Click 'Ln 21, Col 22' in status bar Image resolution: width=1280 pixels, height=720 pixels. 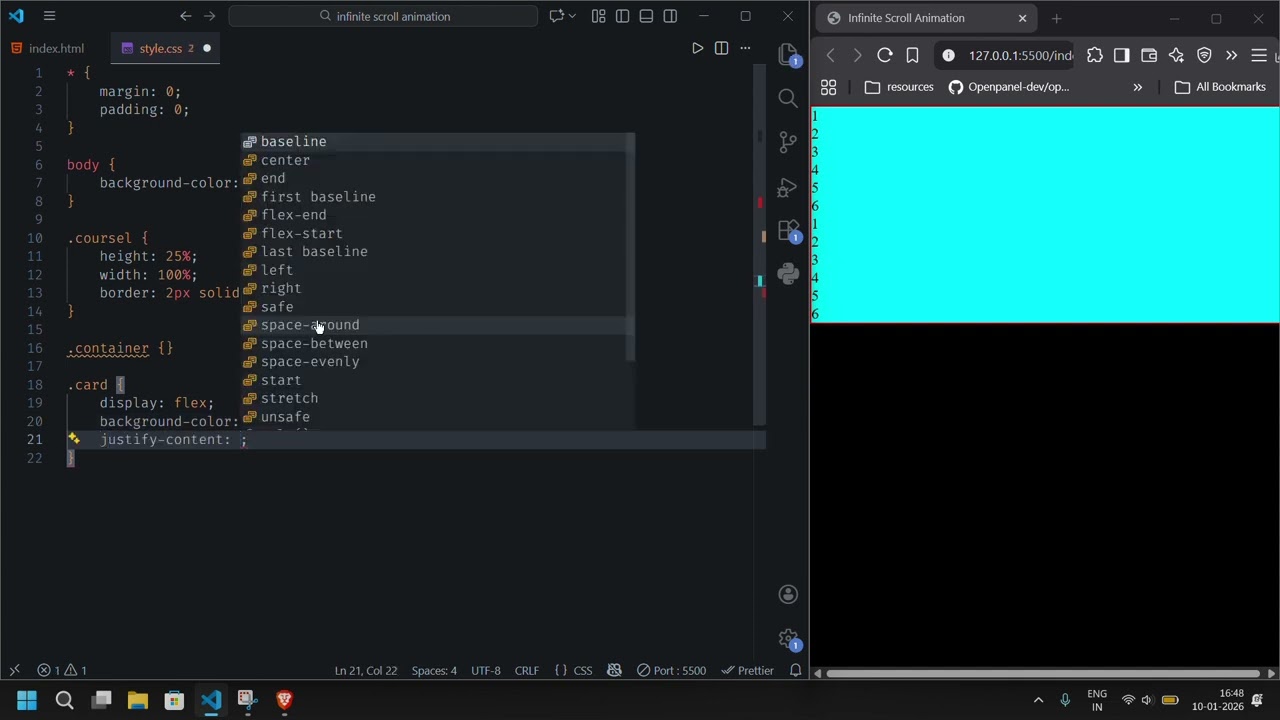366,670
